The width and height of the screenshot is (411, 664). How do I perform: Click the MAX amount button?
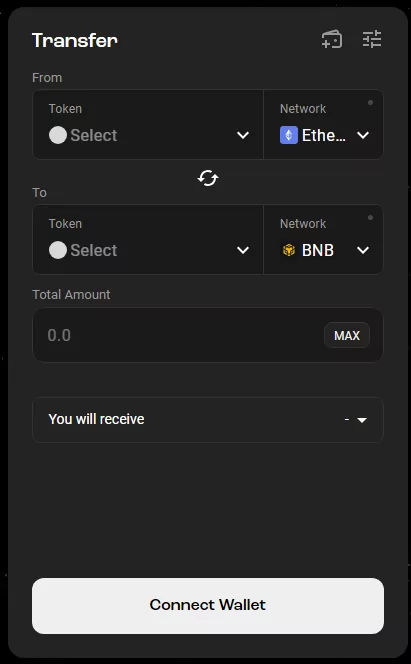(x=347, y=335)
